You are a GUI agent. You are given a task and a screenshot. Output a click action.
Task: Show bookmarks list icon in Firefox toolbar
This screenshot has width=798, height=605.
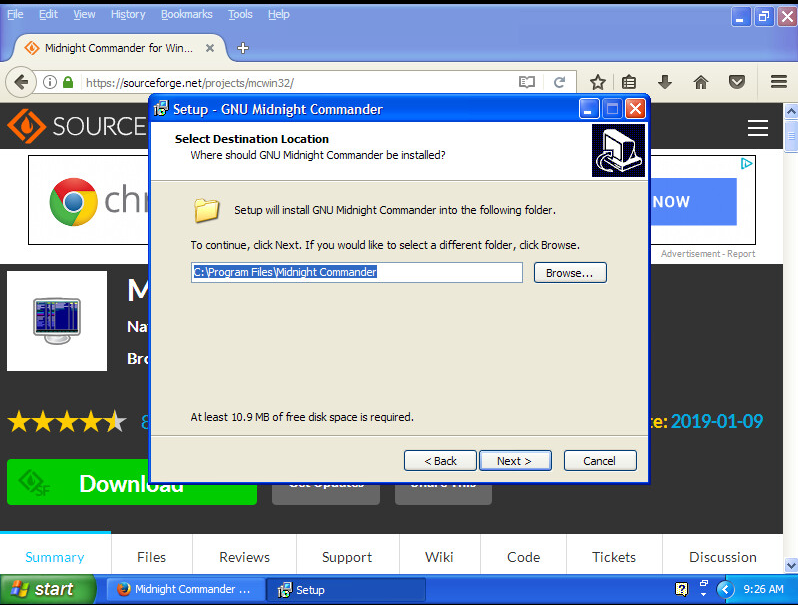[629, 82]
